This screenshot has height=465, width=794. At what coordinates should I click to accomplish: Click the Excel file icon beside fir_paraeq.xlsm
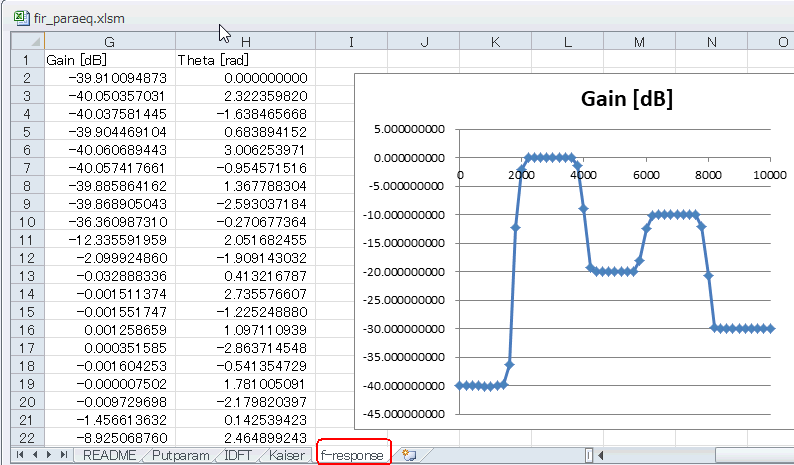(22, 18)
